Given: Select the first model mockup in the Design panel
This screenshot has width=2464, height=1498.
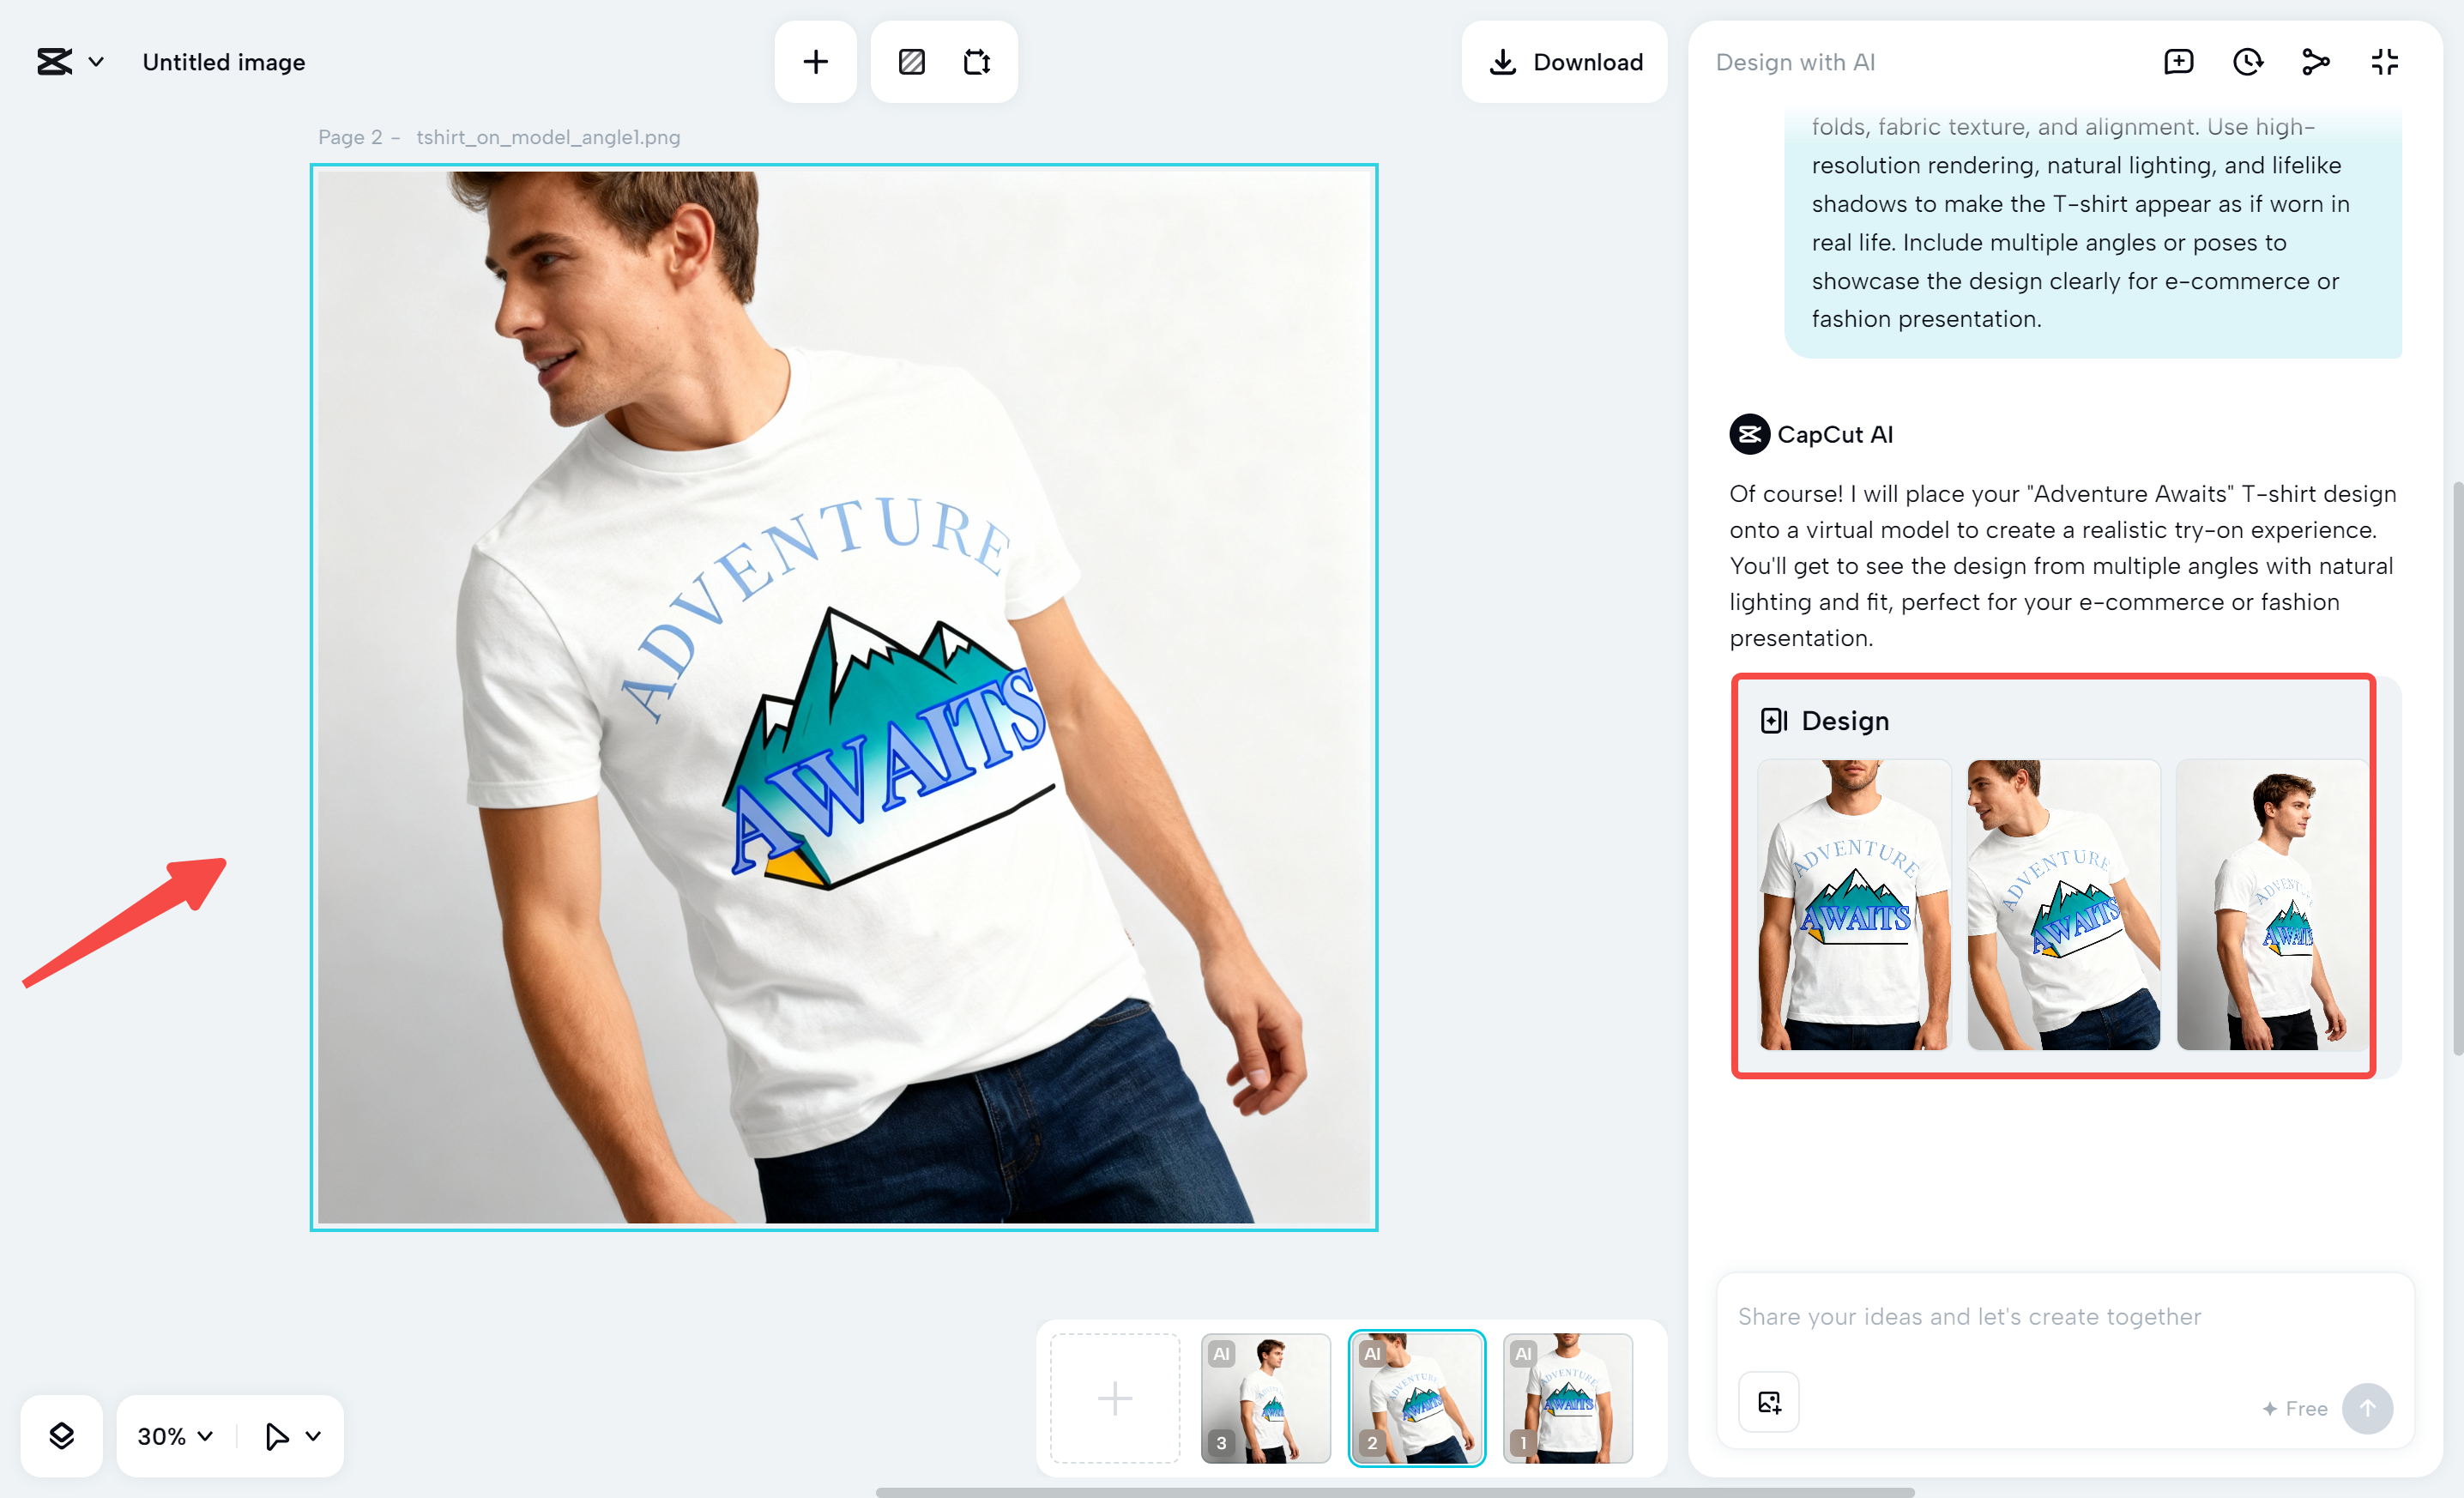Looking at the screenshot, I should tap(1852, 905).
